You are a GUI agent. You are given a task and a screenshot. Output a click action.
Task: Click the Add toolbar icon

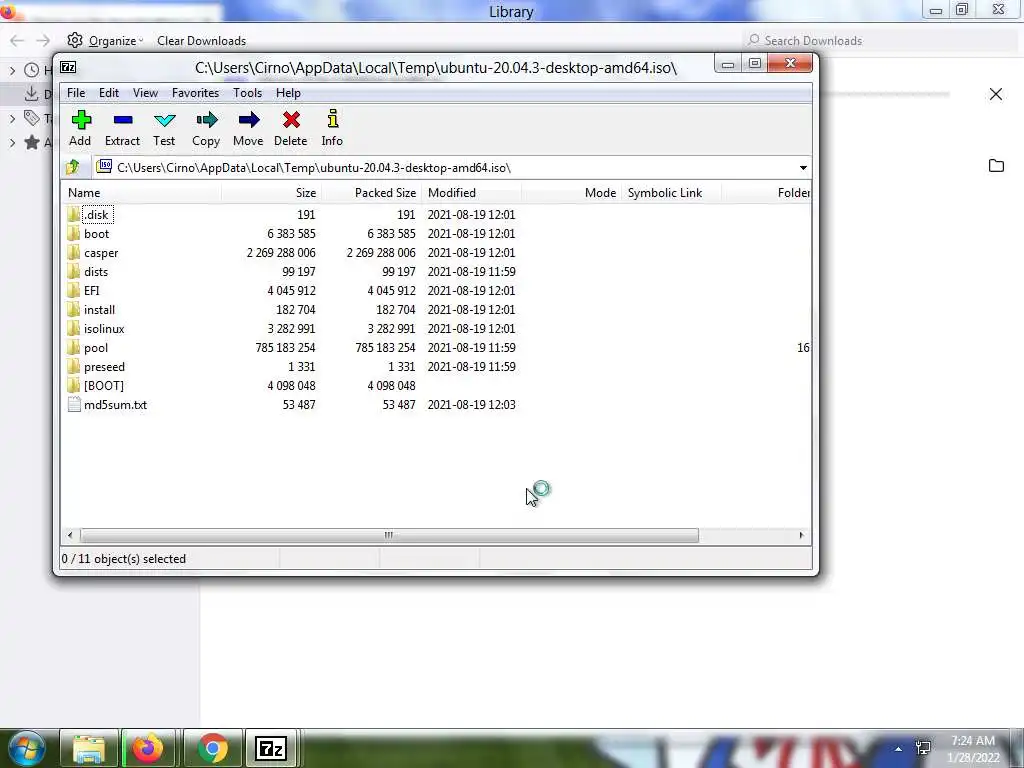pyautogui.click(x=81, y=120)
